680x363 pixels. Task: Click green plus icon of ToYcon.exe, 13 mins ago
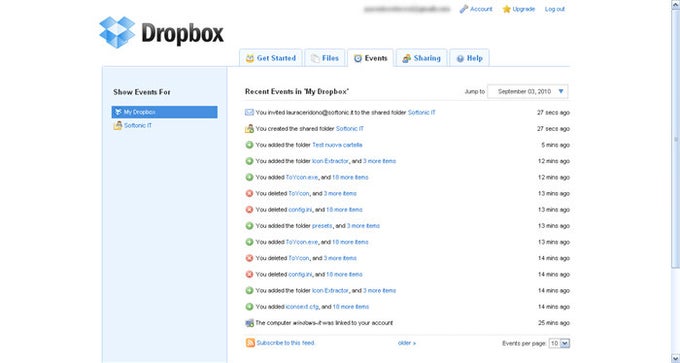249,242
